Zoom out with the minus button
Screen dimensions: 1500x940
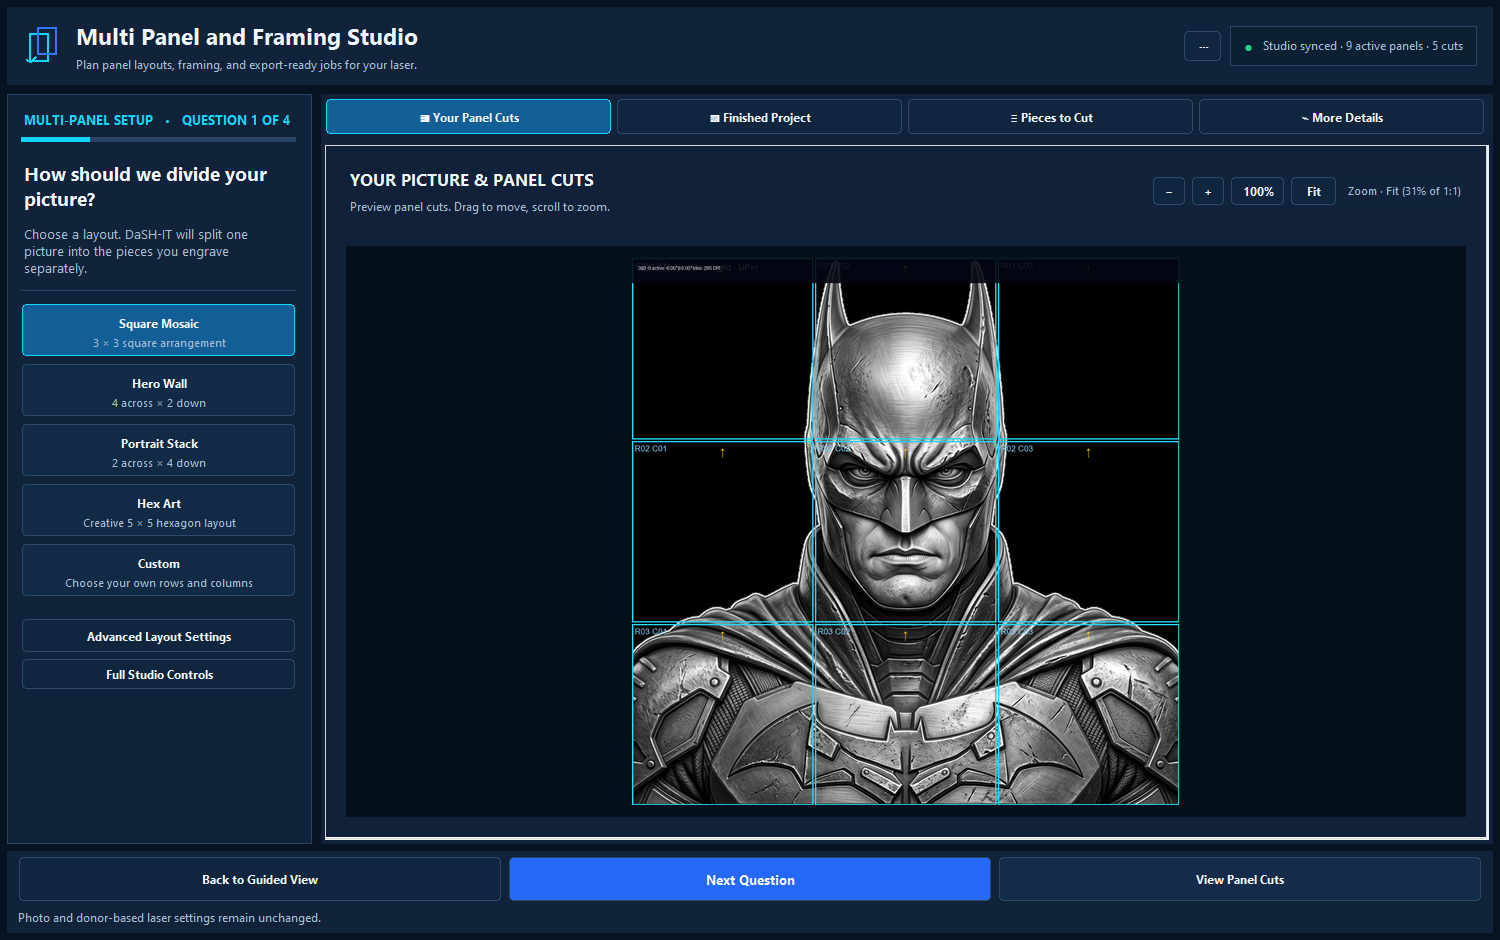(1169, 191)
